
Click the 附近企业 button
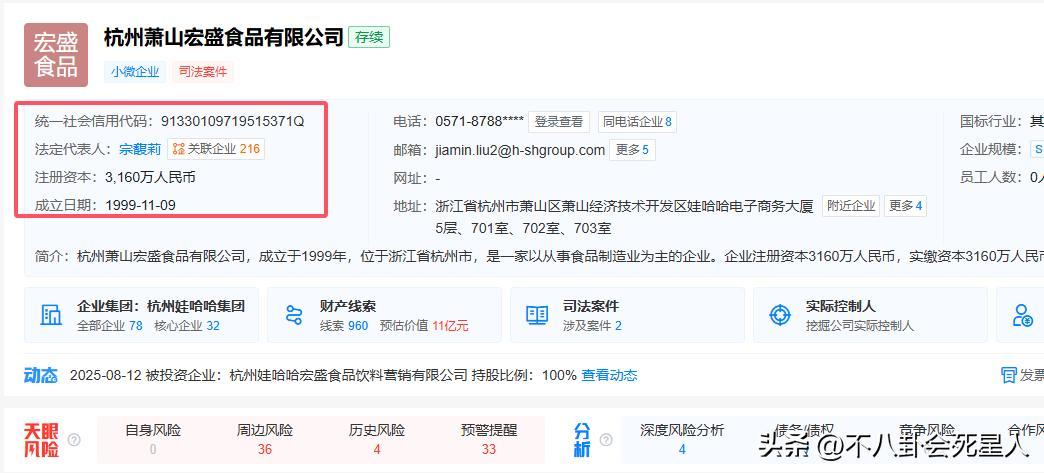pyautogui.click(x=850, y=206)
